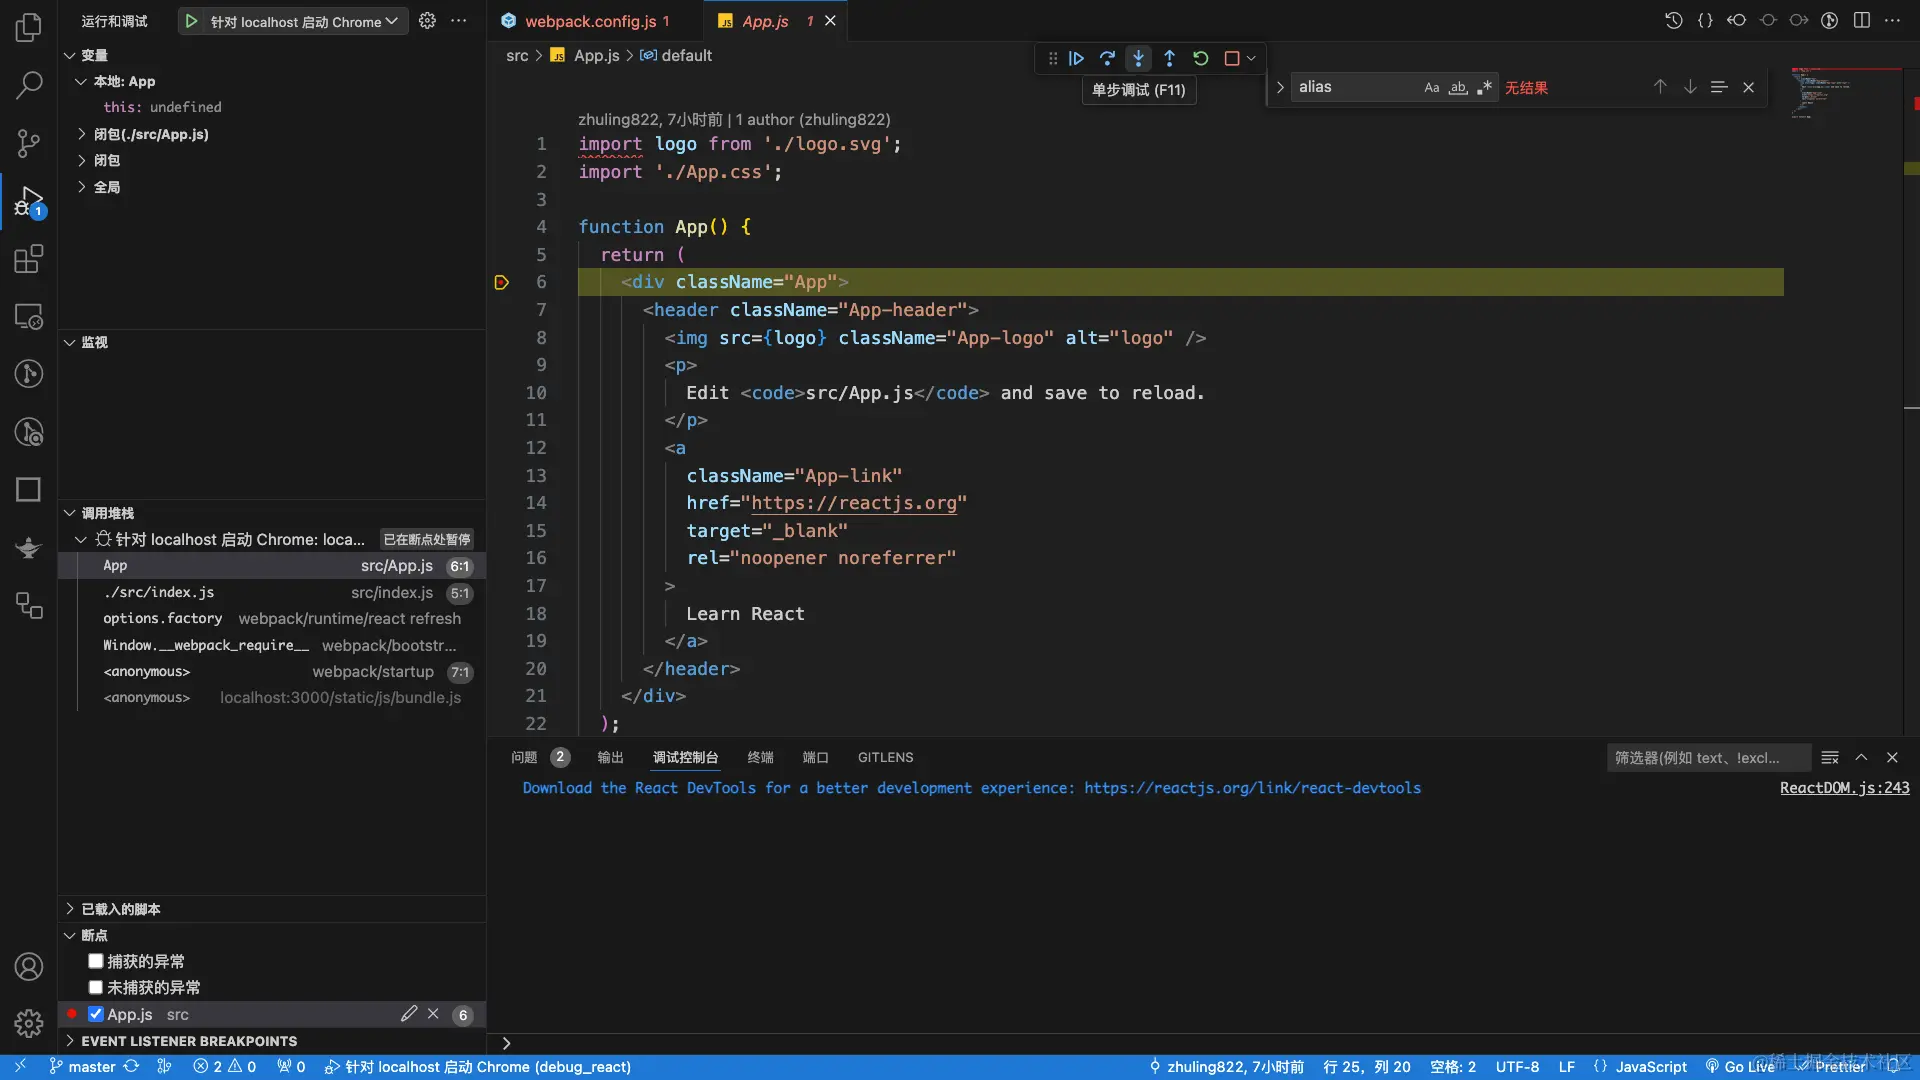
Task: Switch to the webpack.config.js tab
Action: point(590,21)
